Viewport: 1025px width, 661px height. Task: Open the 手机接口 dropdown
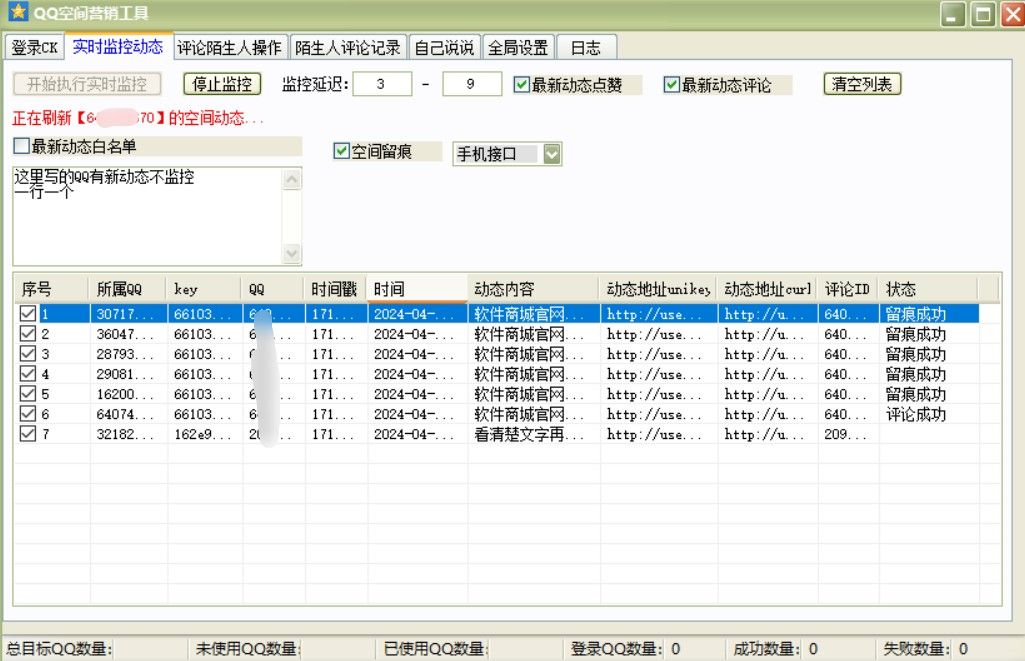point(552,154)
